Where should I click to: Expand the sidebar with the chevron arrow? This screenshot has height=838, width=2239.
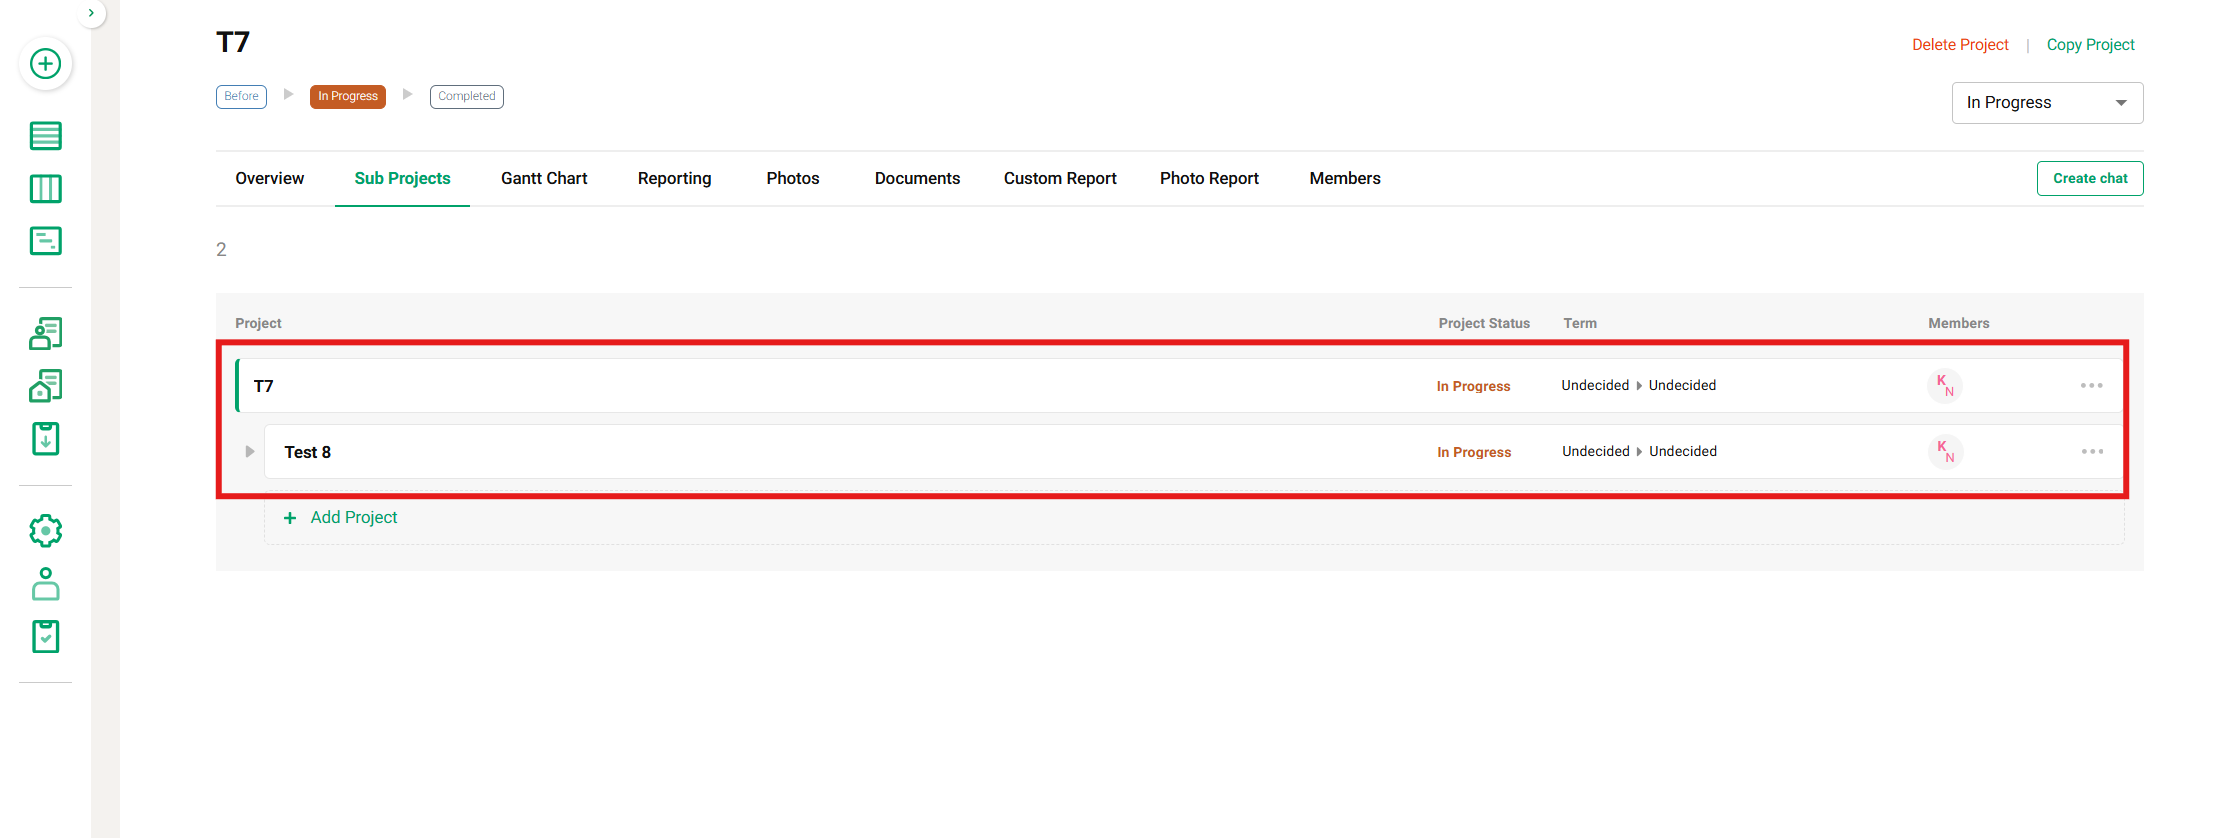[91, 13]
